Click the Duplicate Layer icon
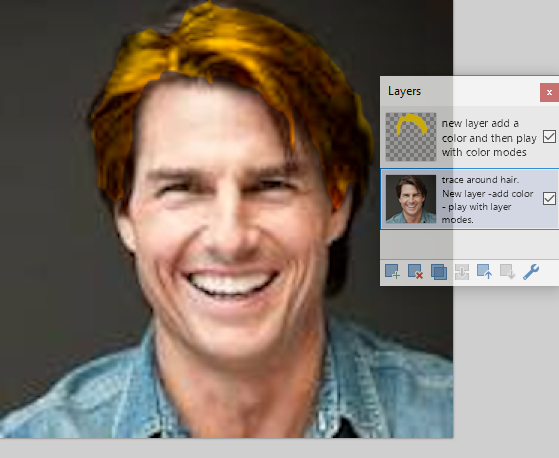 click(439, 272)
